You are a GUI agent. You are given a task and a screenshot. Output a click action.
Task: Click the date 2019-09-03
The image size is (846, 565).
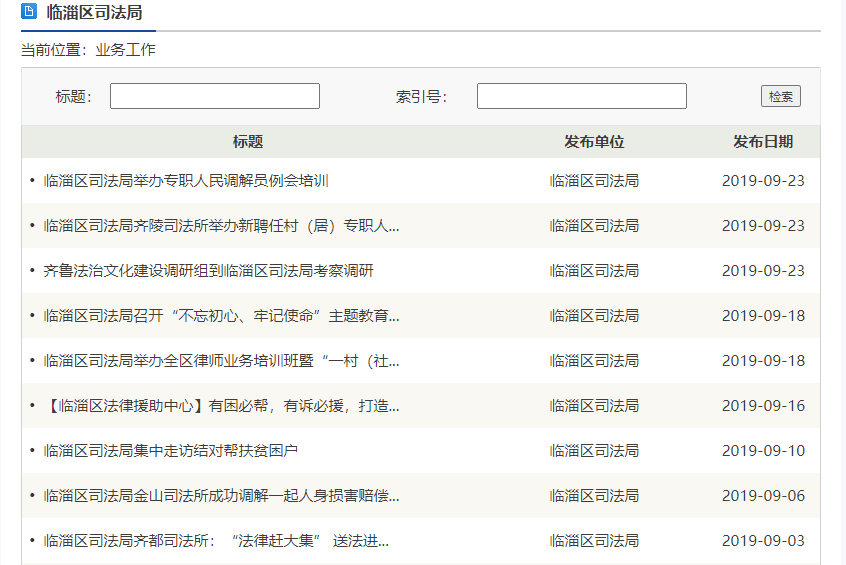tap(763, 541)
